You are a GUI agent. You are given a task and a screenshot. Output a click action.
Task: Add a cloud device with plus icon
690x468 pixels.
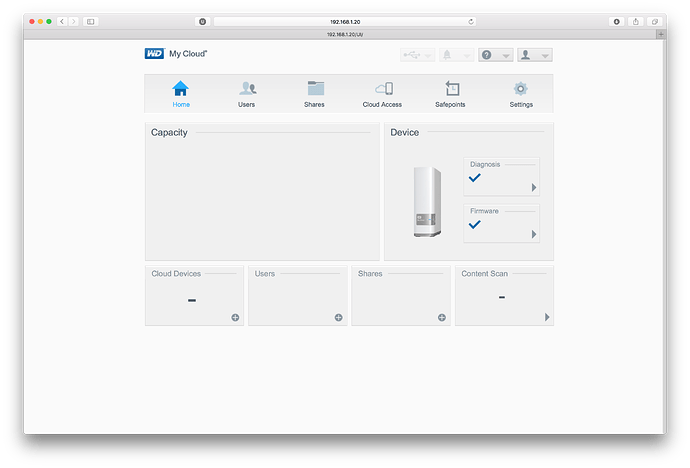click(x=235, y=318)
